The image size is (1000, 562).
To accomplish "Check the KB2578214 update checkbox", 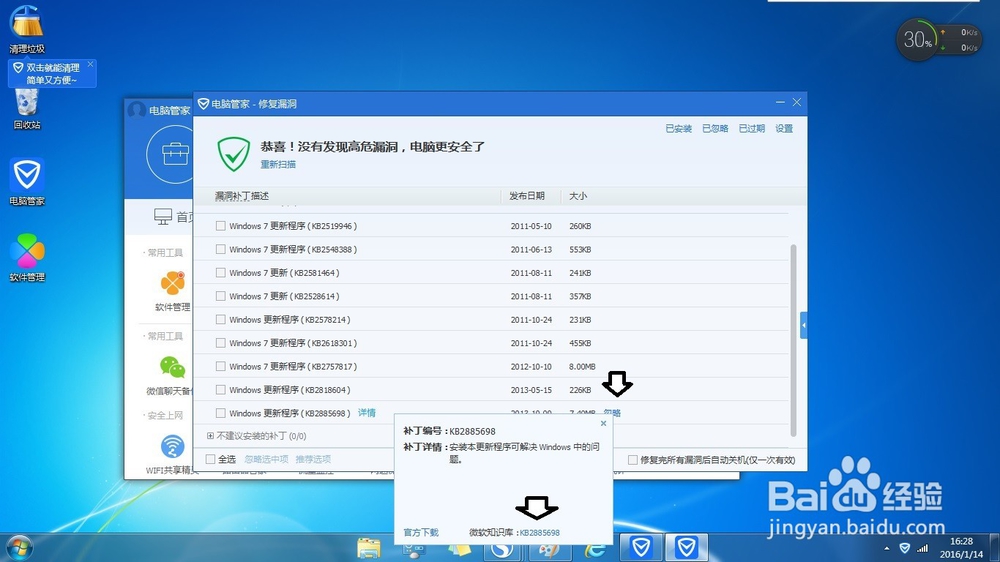I will 220,319.
